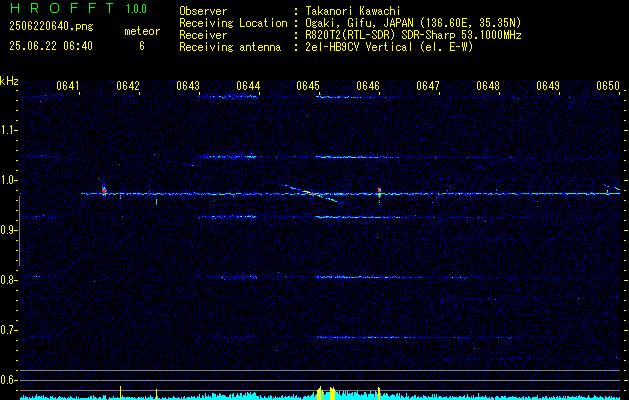Click the 0649 time axis label
This screenshot has width=629, height=400.
tap(548, 85)
